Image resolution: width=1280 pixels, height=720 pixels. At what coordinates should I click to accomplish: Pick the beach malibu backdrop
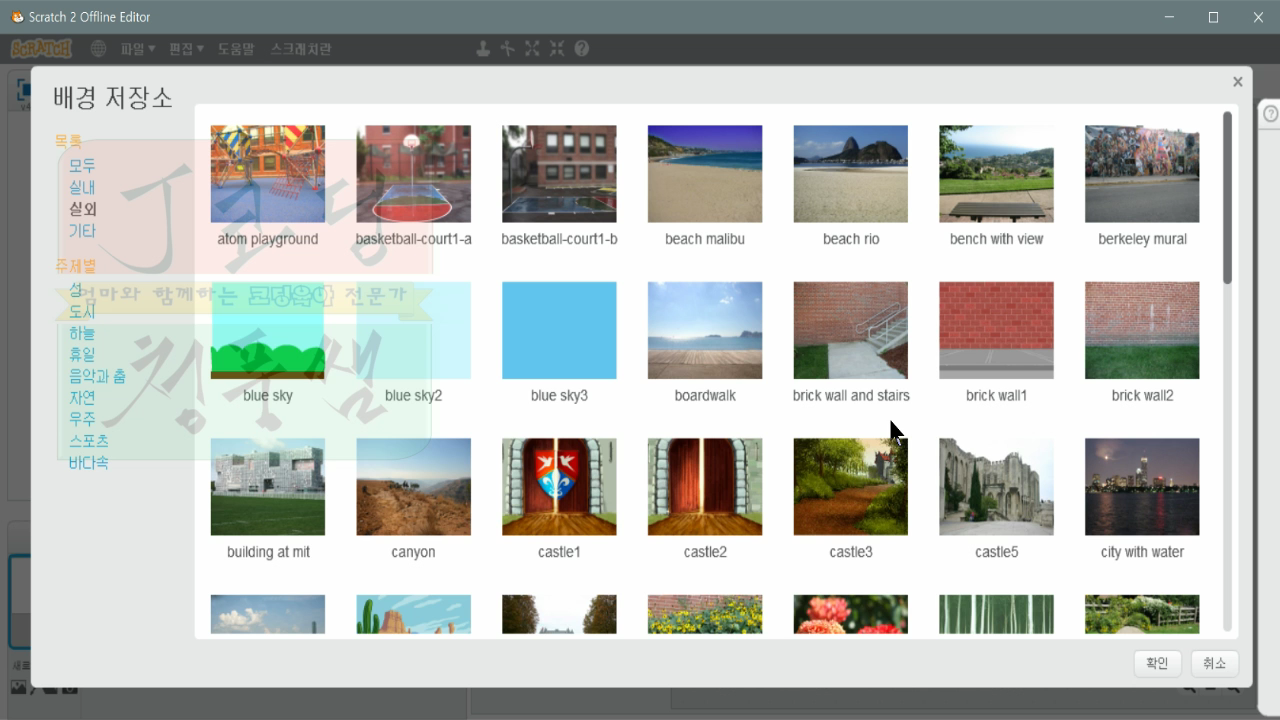(705, 174)
